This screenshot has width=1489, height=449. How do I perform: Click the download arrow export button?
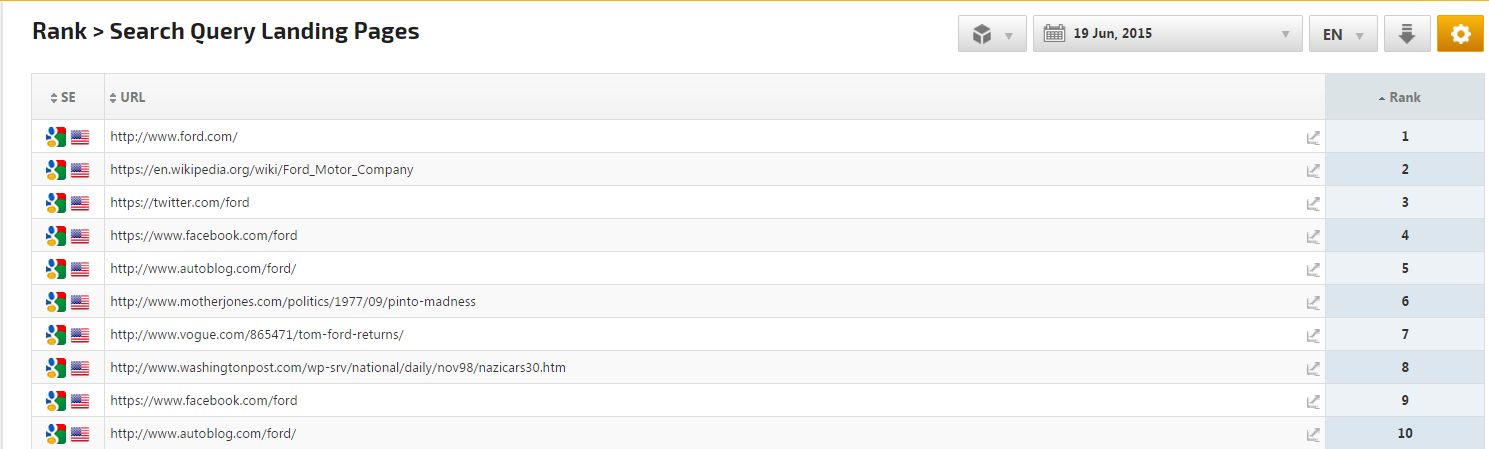[x=1407, y=34]
